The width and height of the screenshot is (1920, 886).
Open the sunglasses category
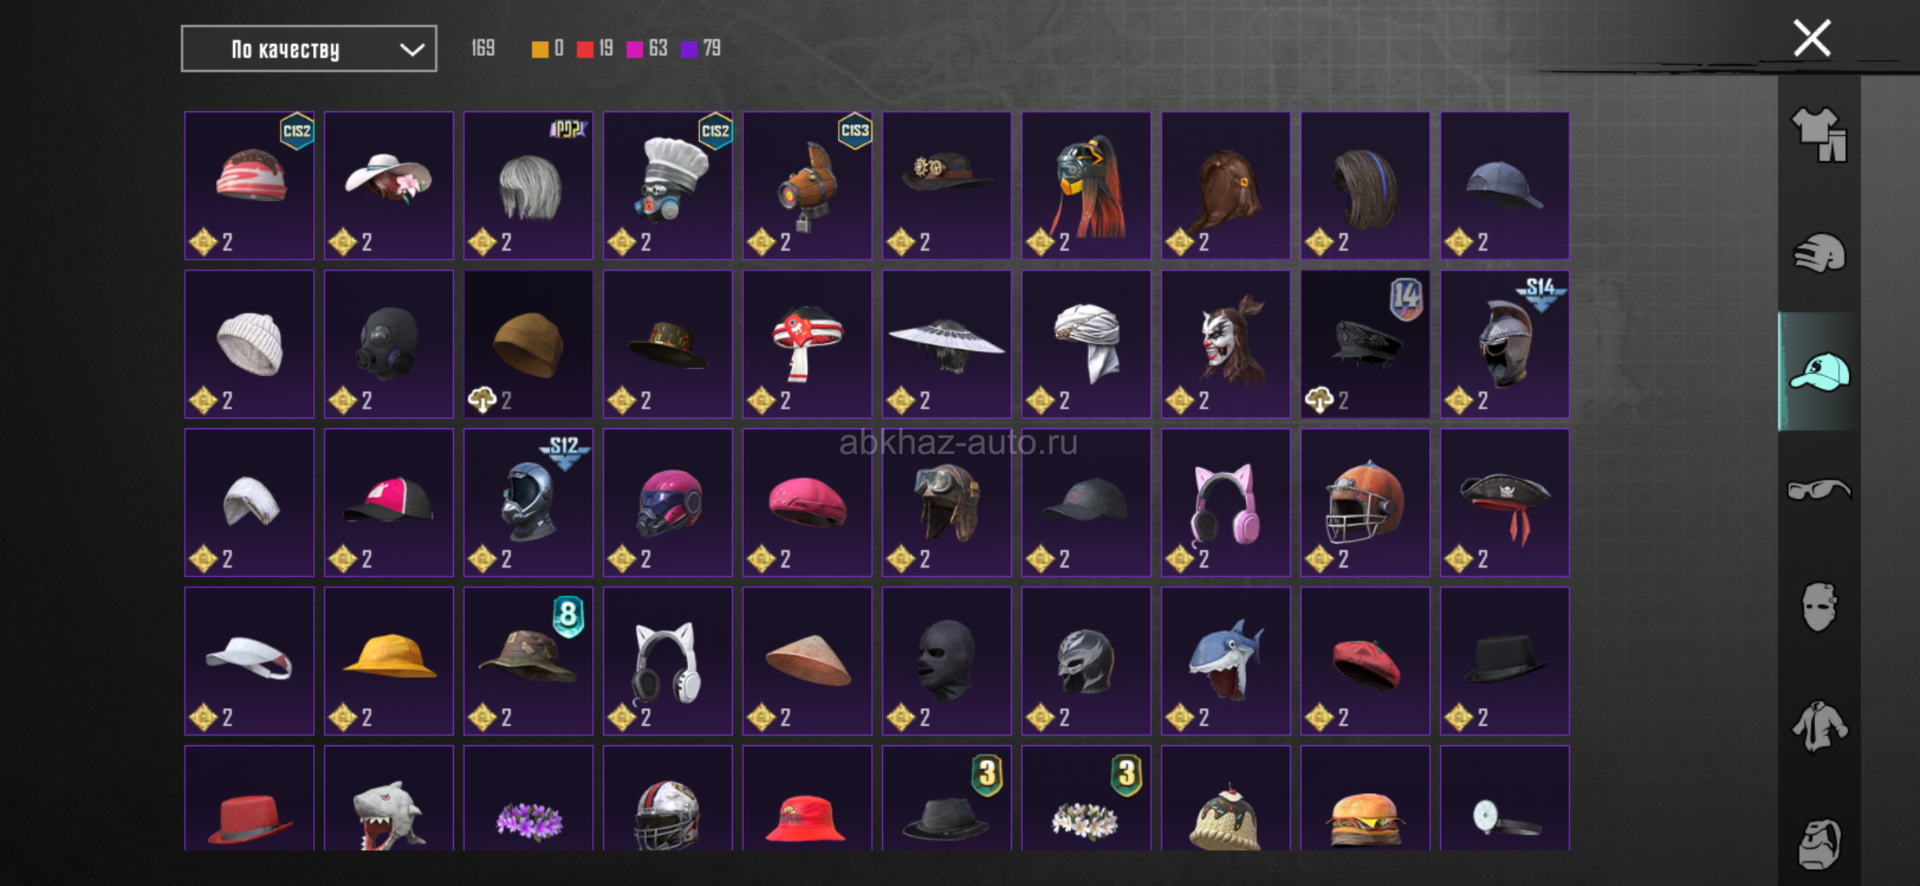pyautogui.click(x=1819, y=490)
